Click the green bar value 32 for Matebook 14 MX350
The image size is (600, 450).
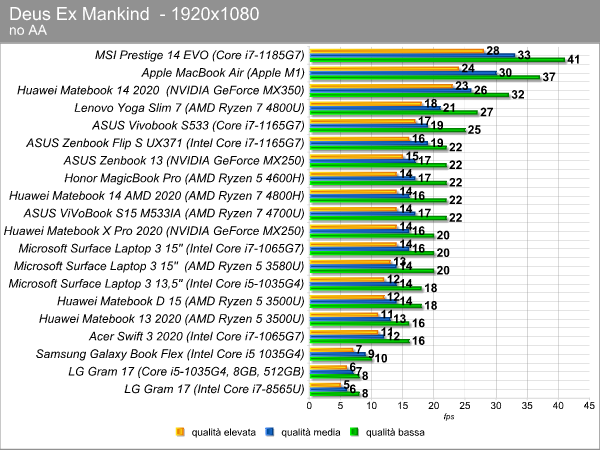(x=518, y=95)
